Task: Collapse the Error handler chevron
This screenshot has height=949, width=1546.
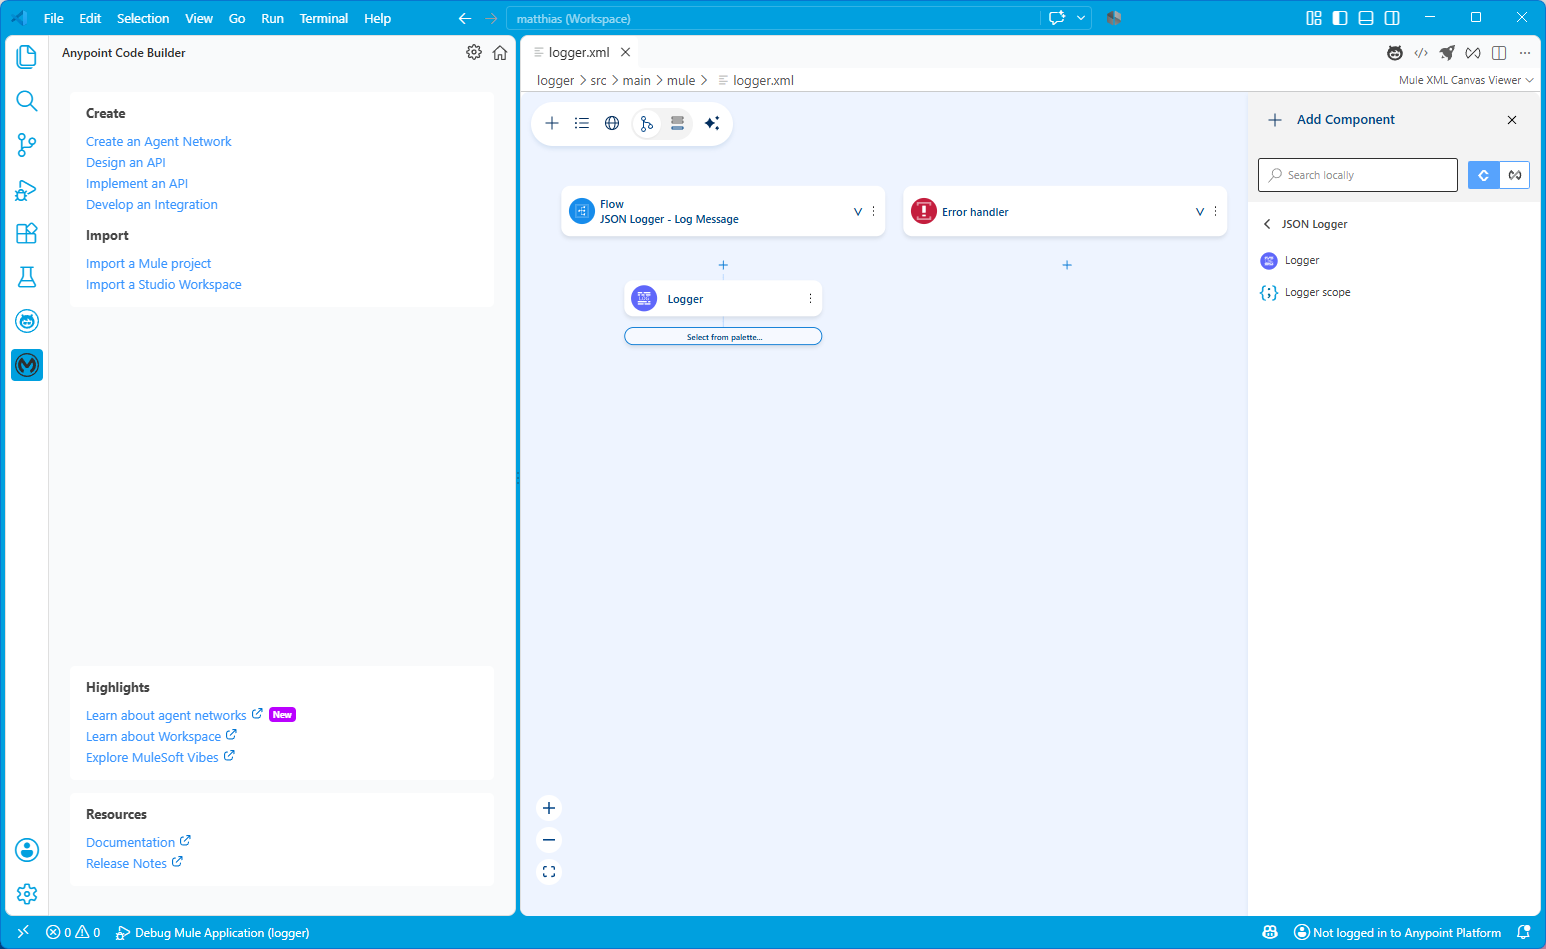Action: [1200, 212]
